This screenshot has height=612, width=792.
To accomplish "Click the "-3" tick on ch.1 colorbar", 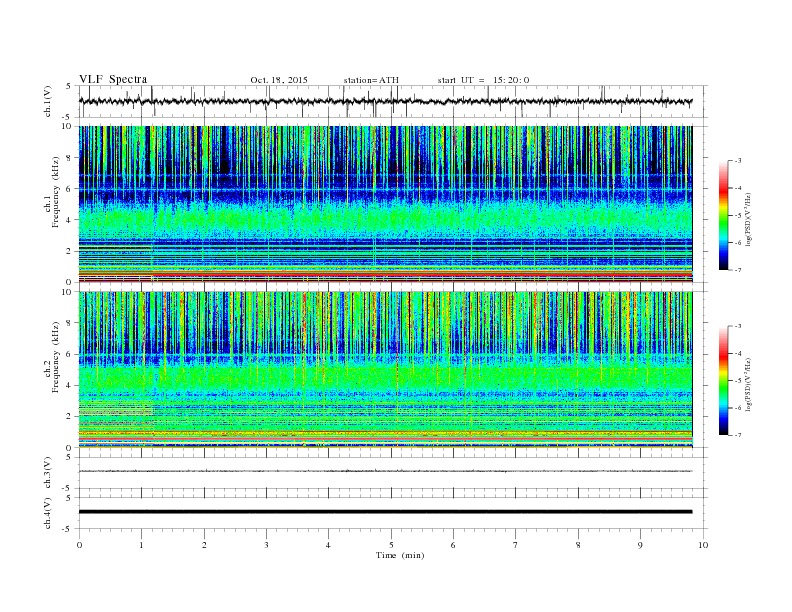I will click(738, 161).
